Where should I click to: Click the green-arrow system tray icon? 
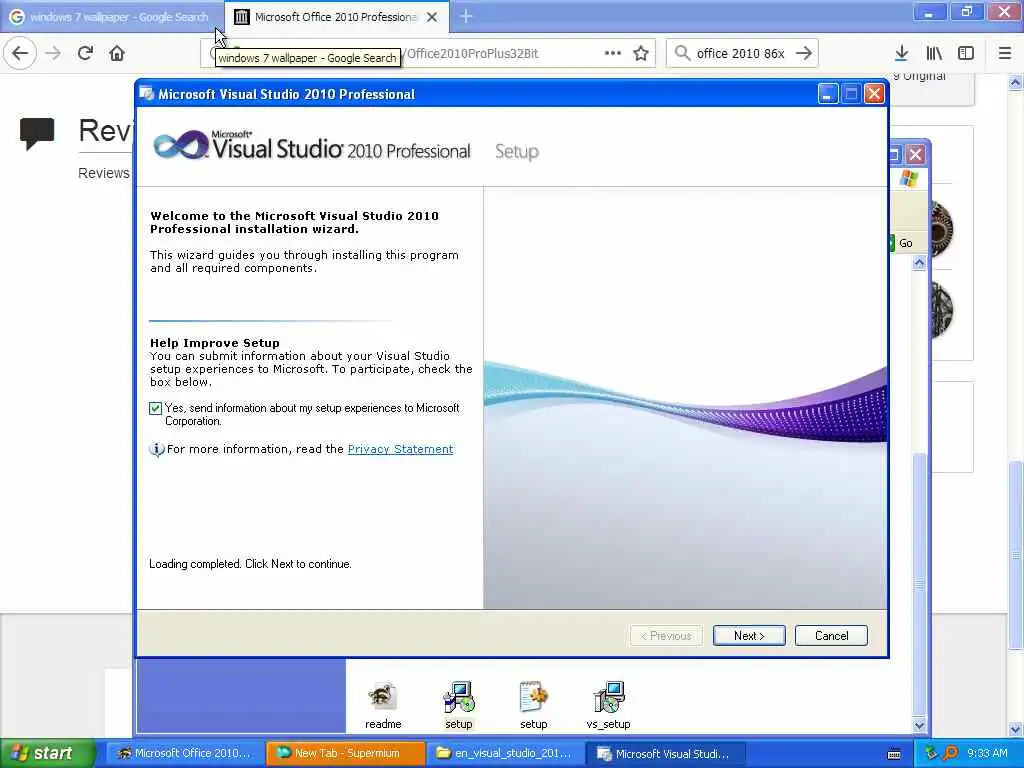point(931,753)
